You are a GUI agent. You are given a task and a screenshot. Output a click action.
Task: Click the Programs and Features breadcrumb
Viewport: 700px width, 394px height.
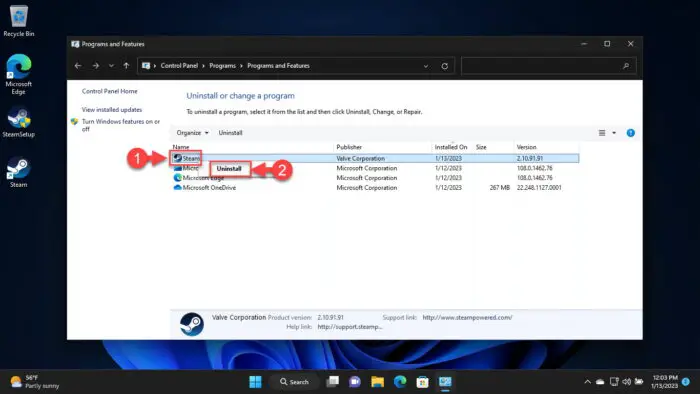(x=278, y=66)
